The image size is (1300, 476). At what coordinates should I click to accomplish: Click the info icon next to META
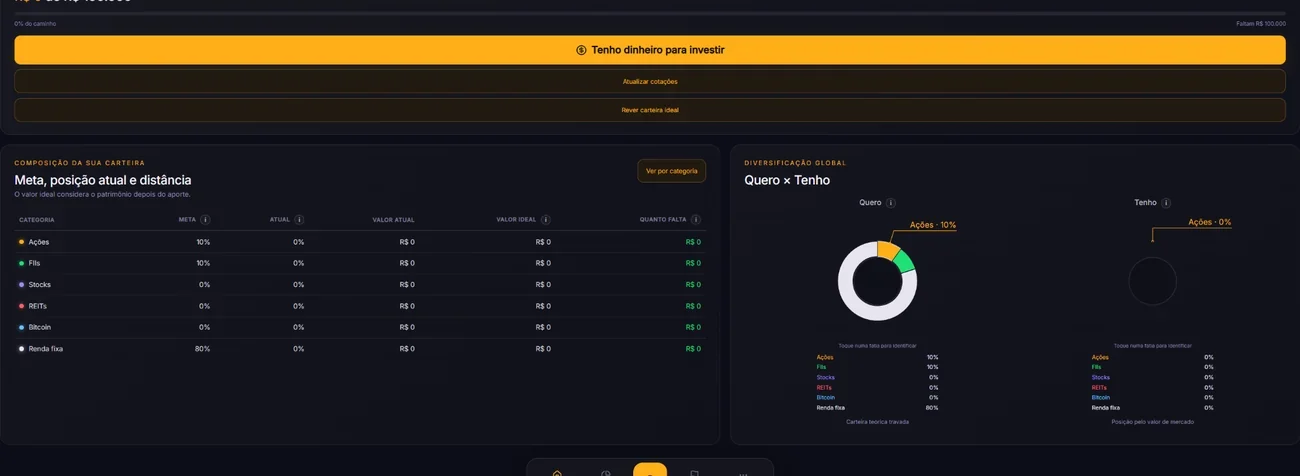coord(205,220)
